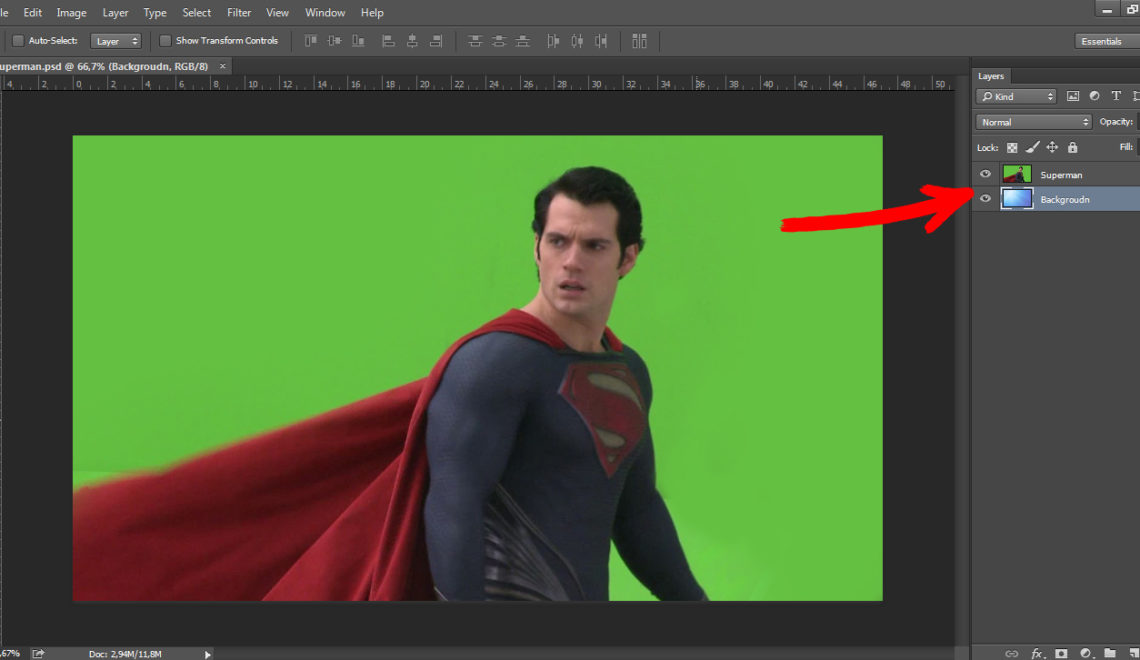Toggle lock all padlock icon

tap(1072, 148)
